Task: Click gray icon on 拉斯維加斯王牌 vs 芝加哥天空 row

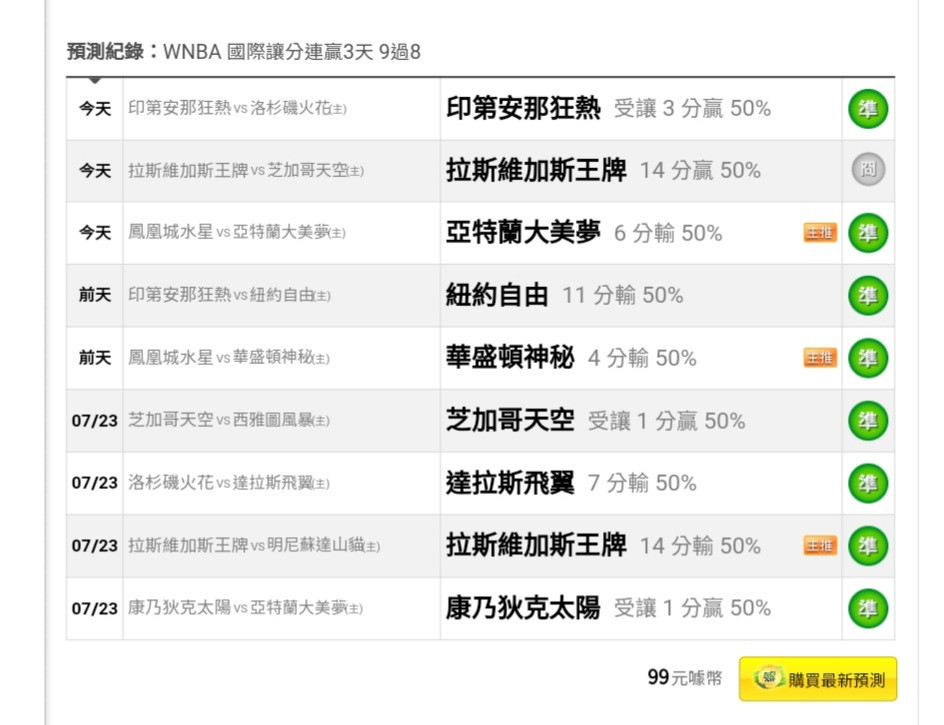Action: (868, 170)
